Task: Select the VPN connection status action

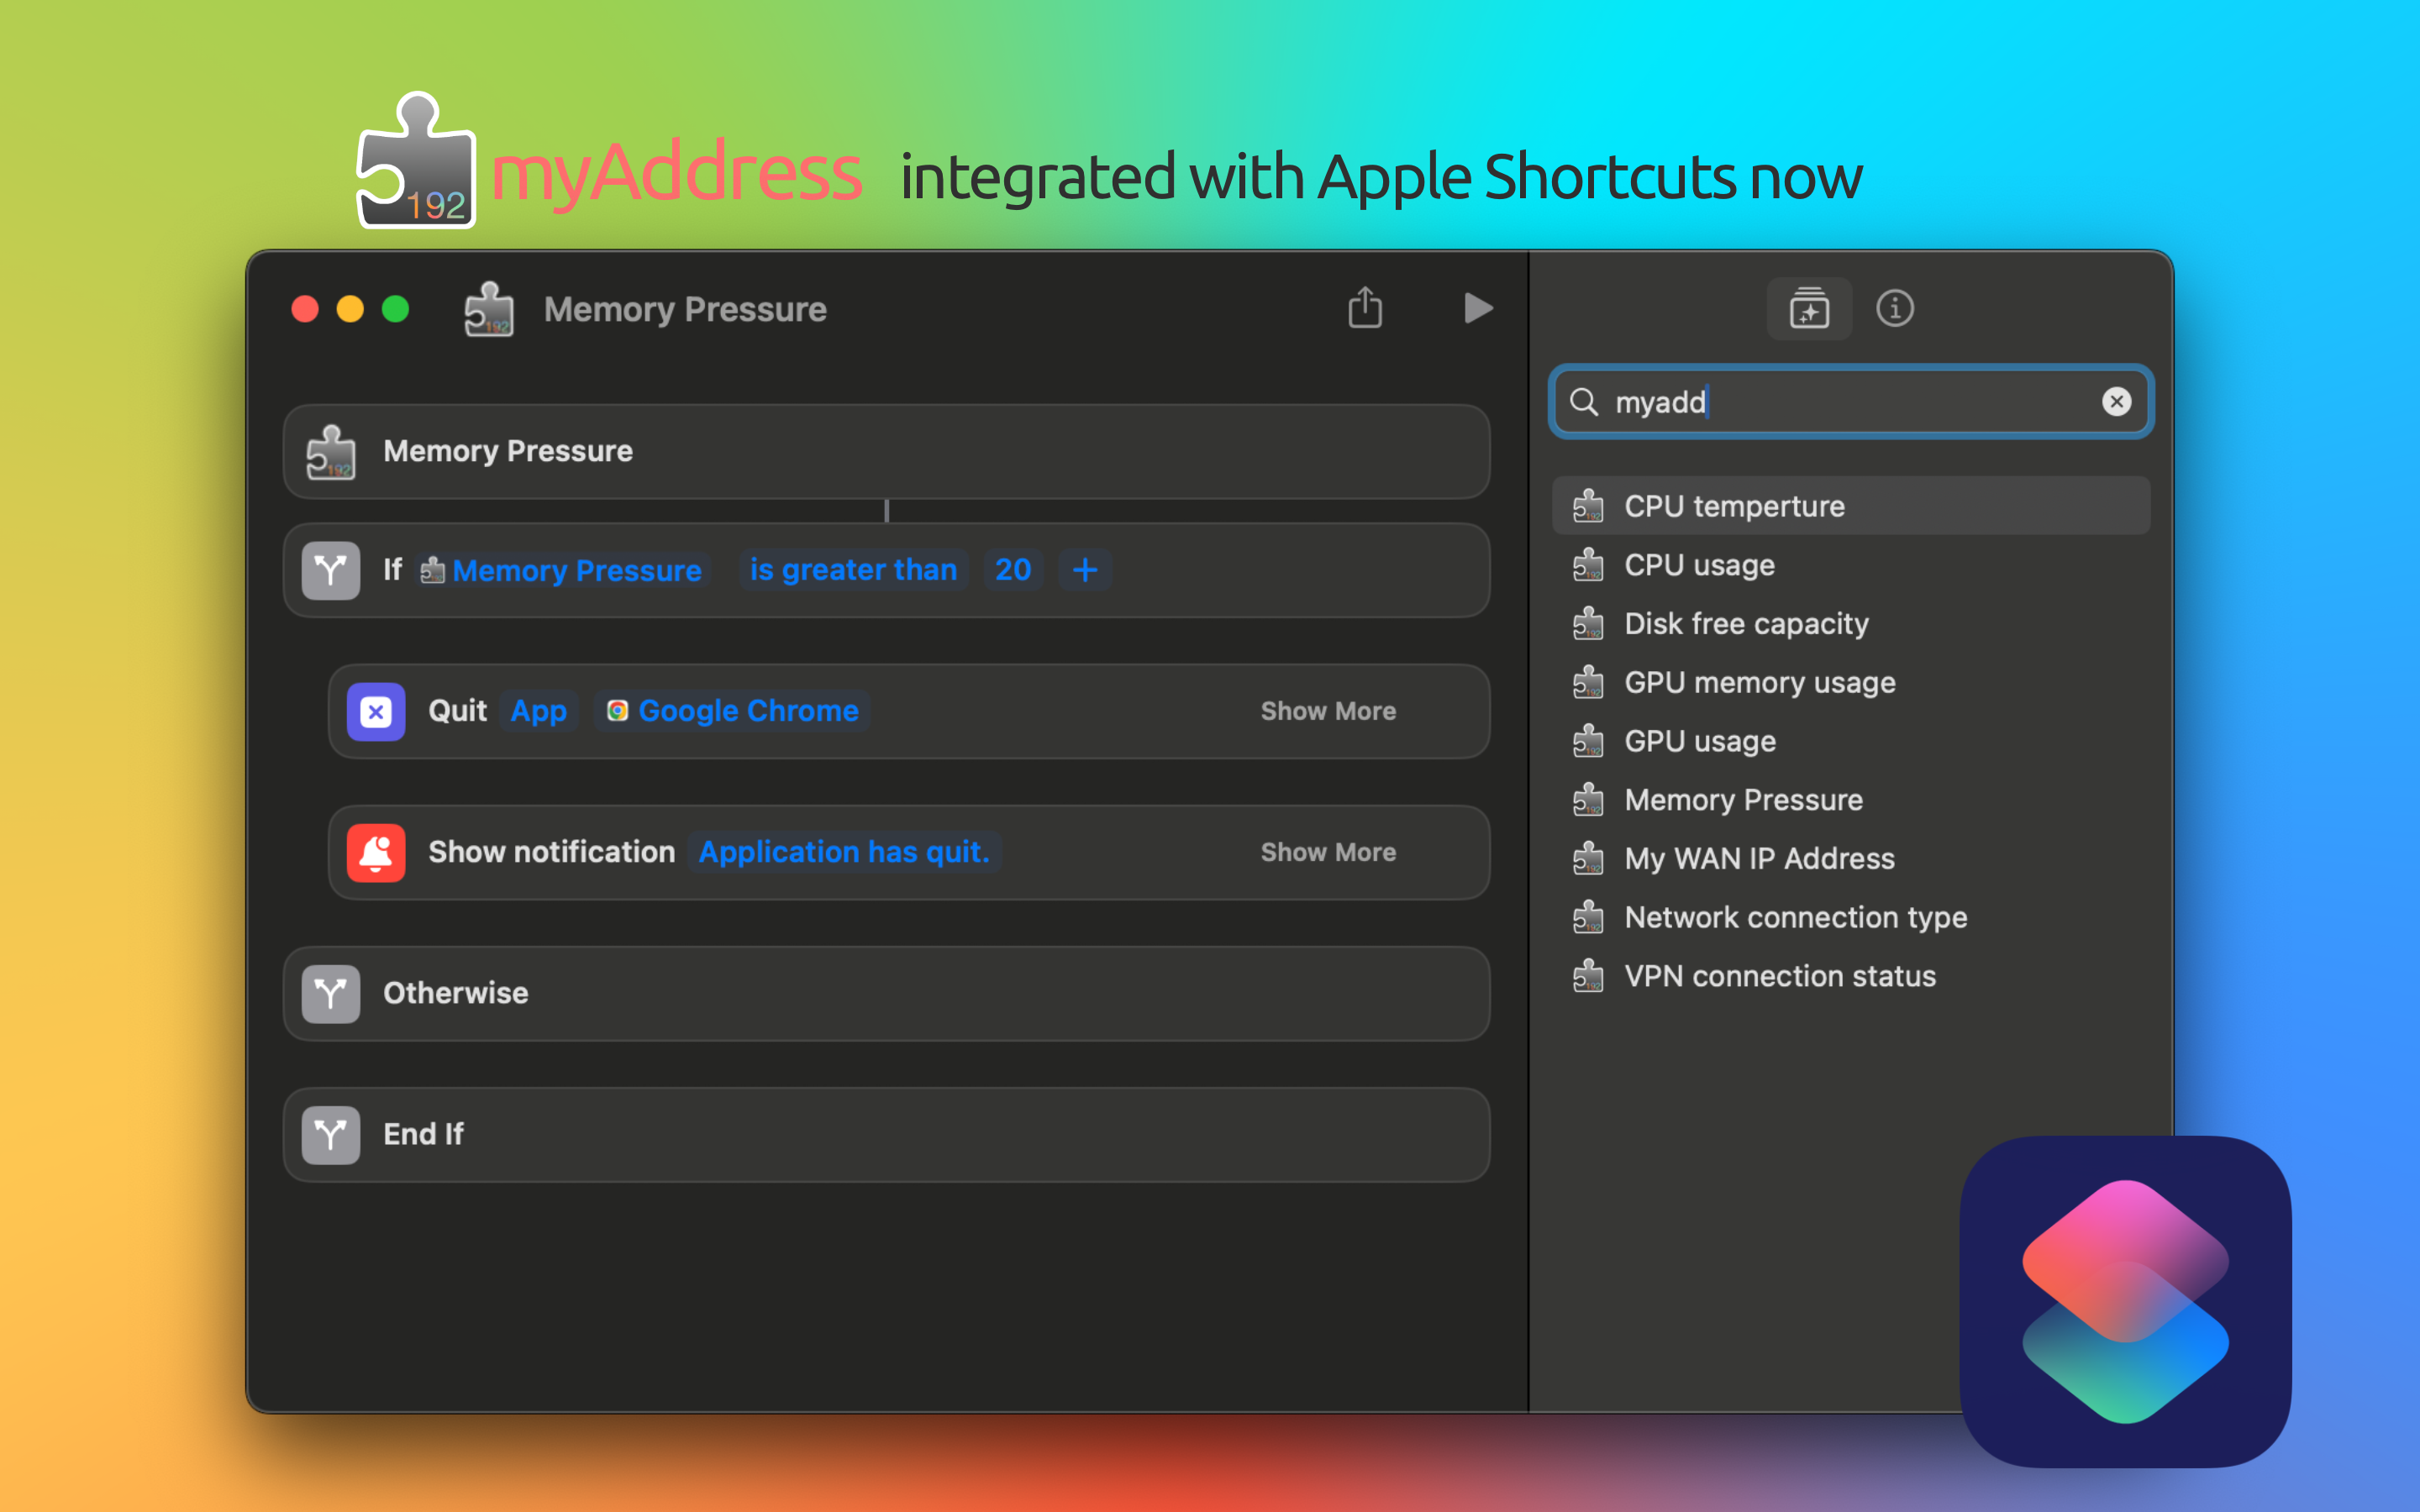Action: click(x=1850, y=976)
